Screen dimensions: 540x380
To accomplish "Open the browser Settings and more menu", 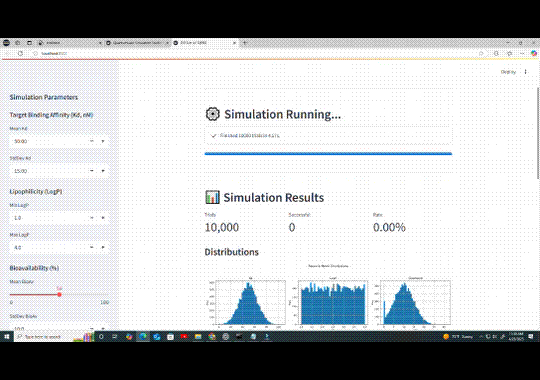I will (522, 53).
